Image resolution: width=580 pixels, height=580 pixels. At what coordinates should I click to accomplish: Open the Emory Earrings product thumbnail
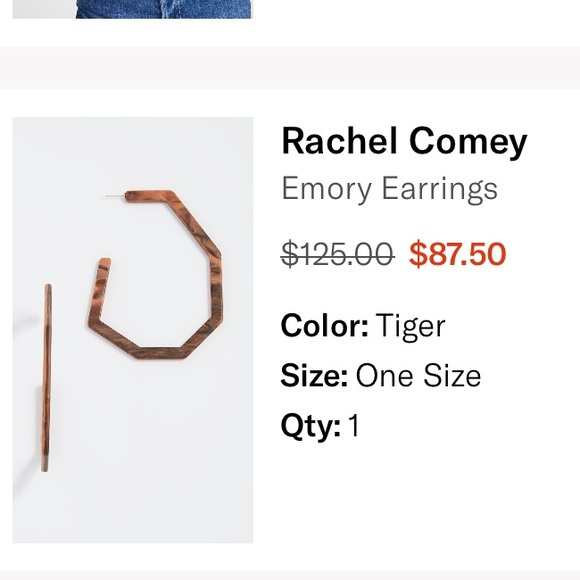(133, 330)
